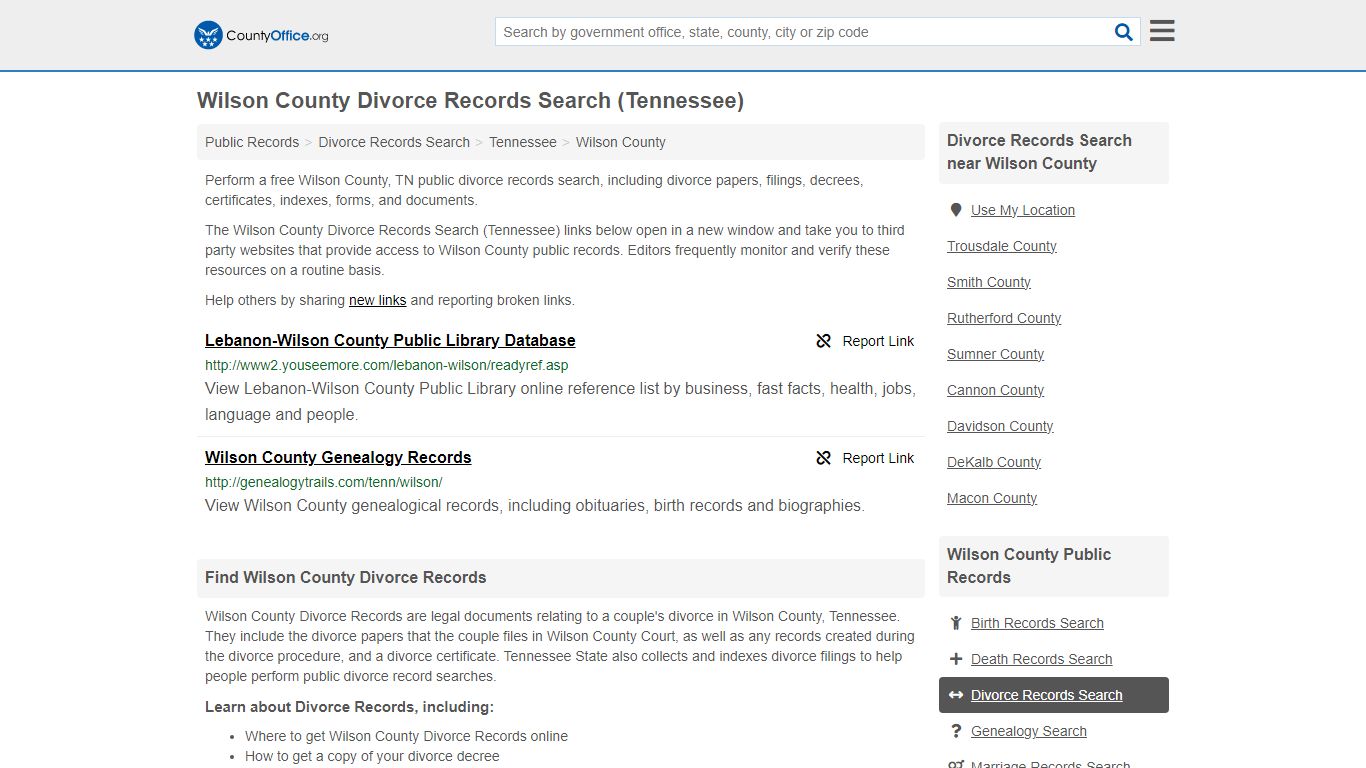Open Death Records Search
The width and height of the screenshot is (1366, 768).
[1041, 659]
